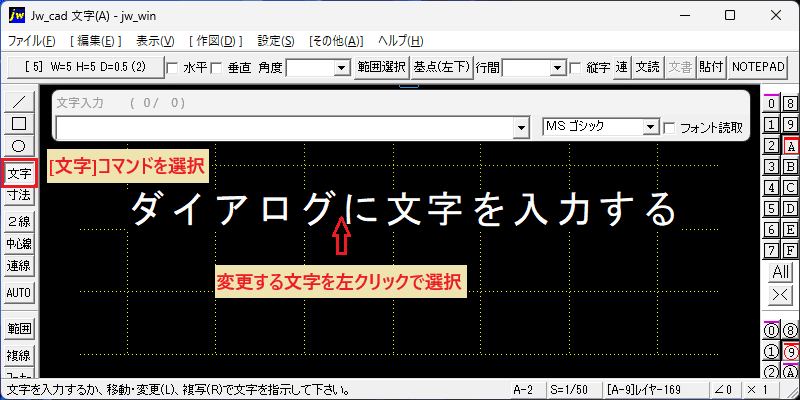Select the circle drawing tool

[x=19, y=146]
